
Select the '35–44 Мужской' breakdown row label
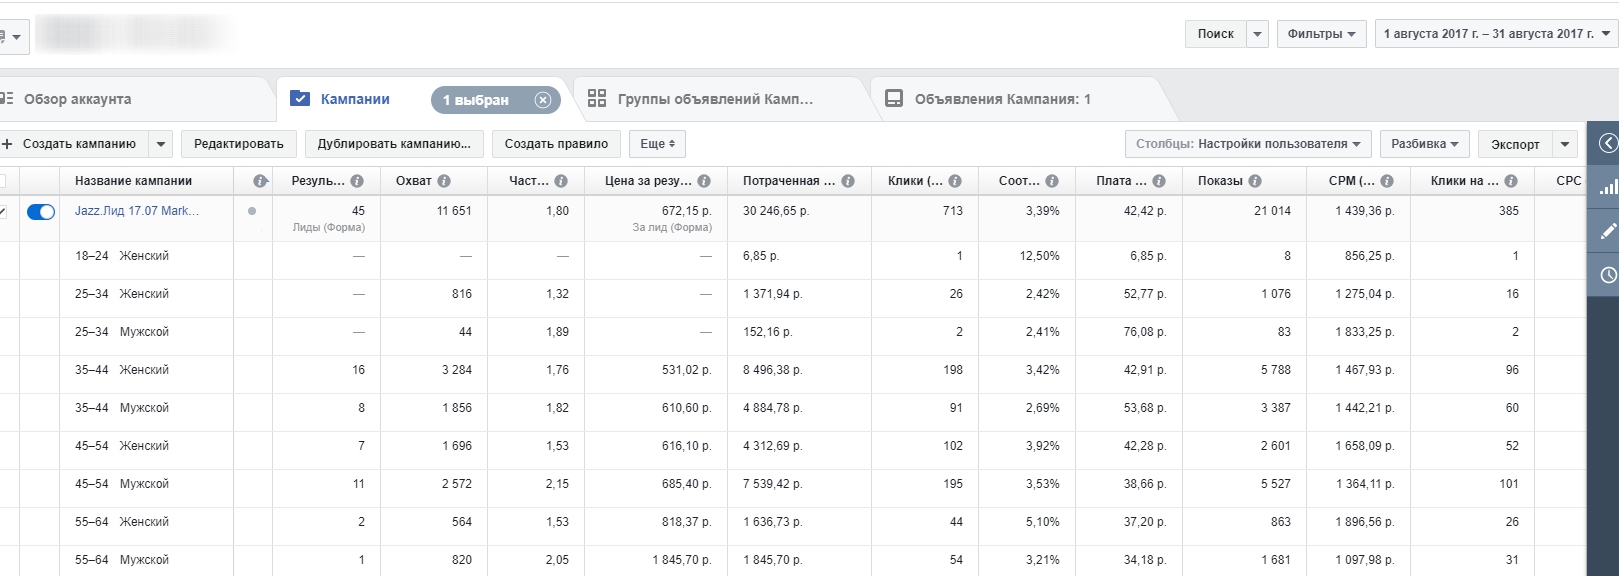tap(122, 408)
